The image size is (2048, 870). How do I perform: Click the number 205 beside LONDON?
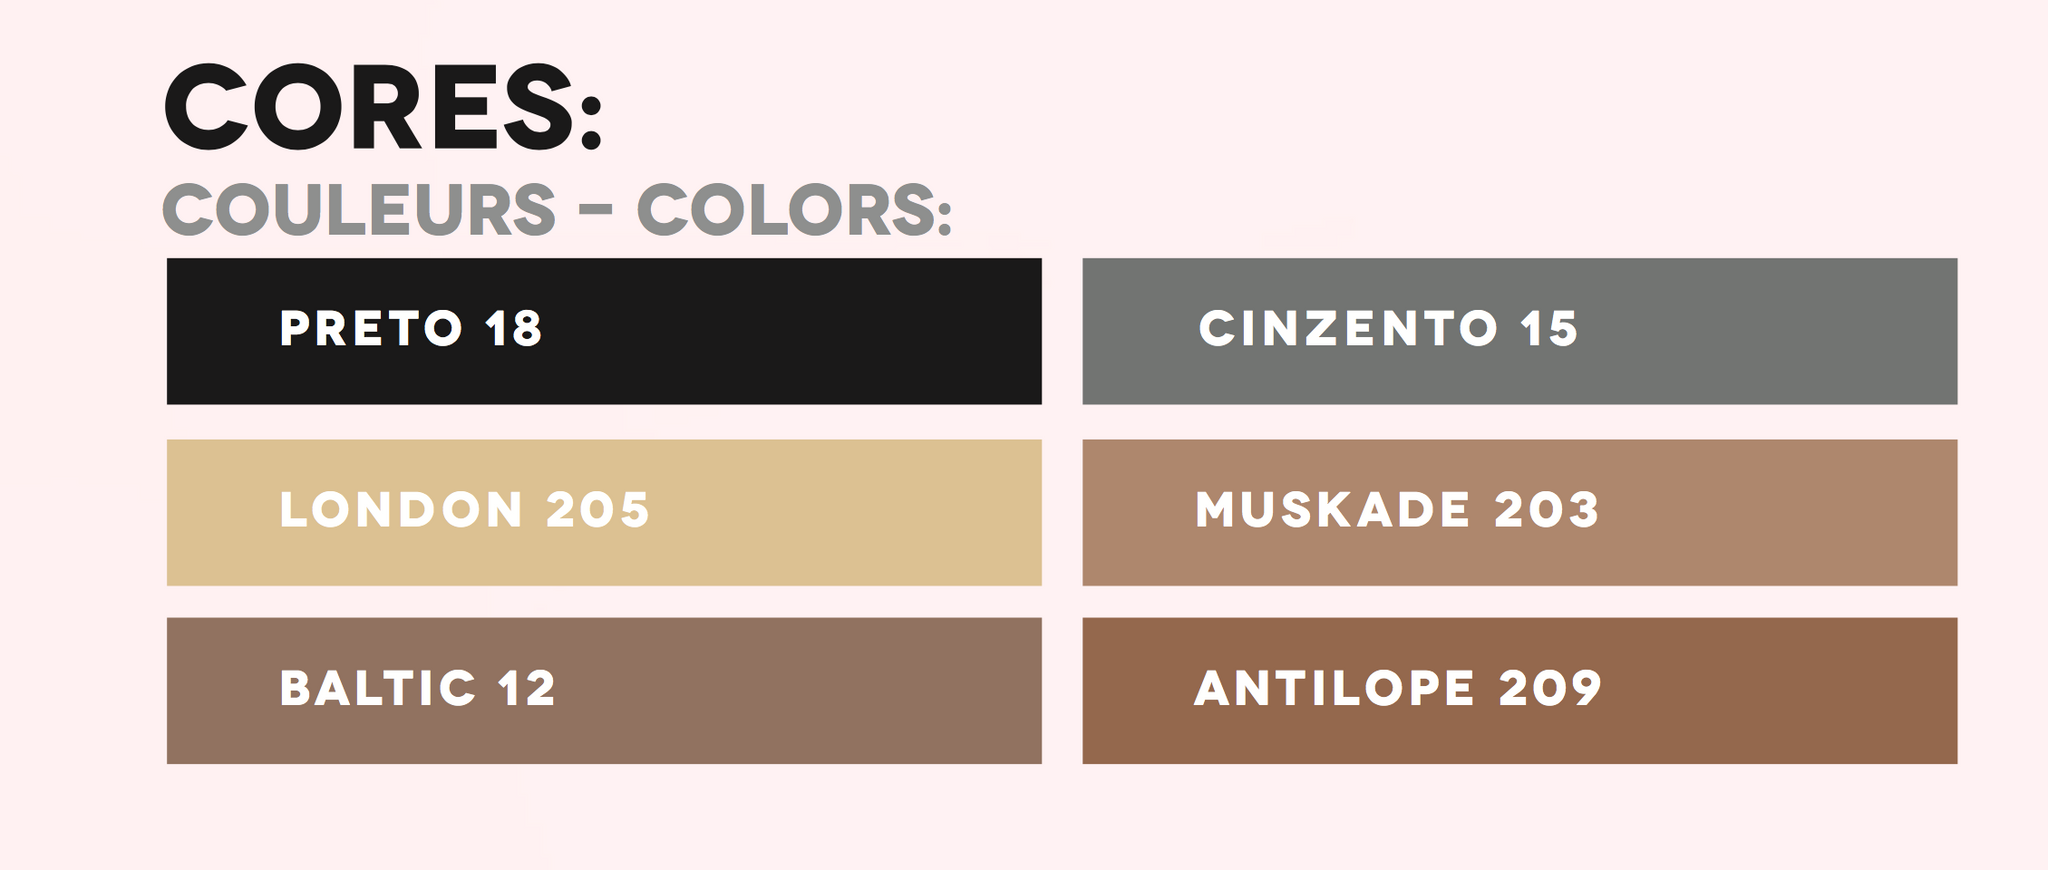point(598,509)
